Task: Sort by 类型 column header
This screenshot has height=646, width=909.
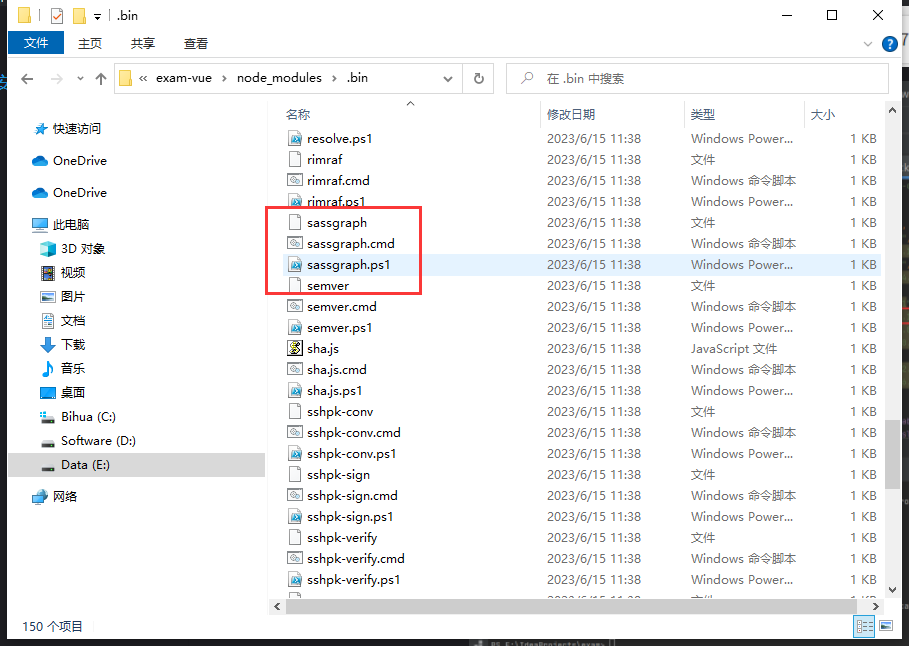Action: 703,115
